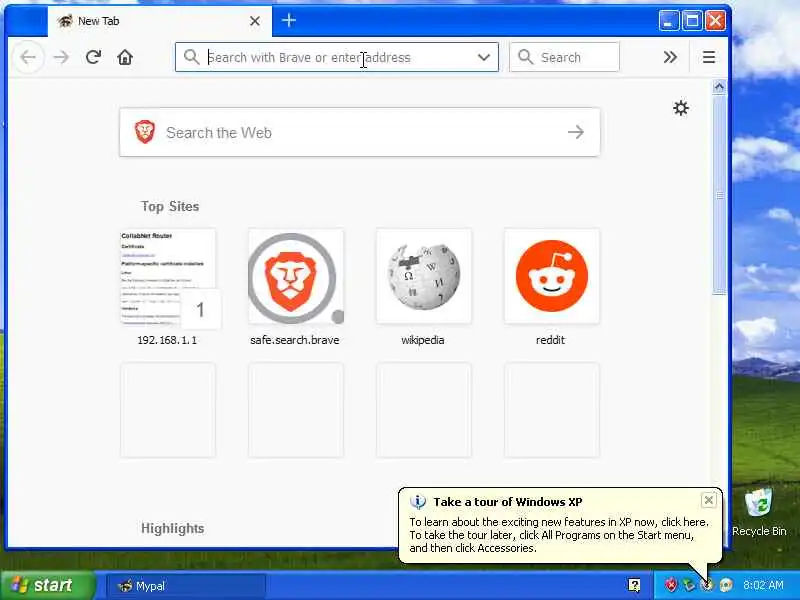The height and width of the screenshot is (600, 800).
Task: Click the magnifier icon in Search box
Action: pyautogui.click(x=525, y=57)
